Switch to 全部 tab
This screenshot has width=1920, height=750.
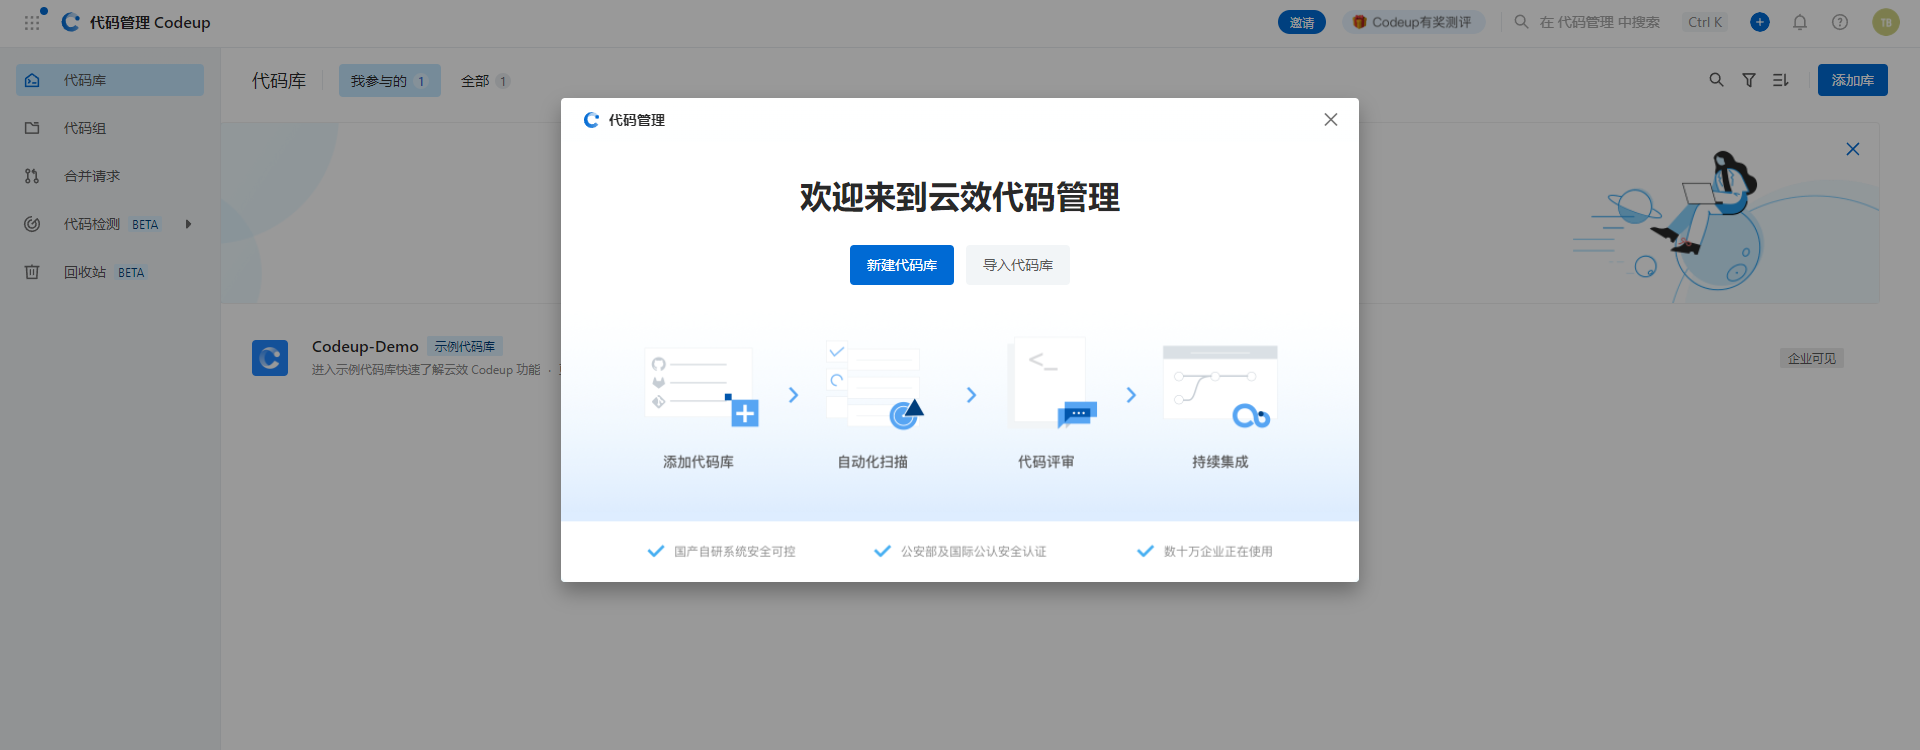[485, 81]
